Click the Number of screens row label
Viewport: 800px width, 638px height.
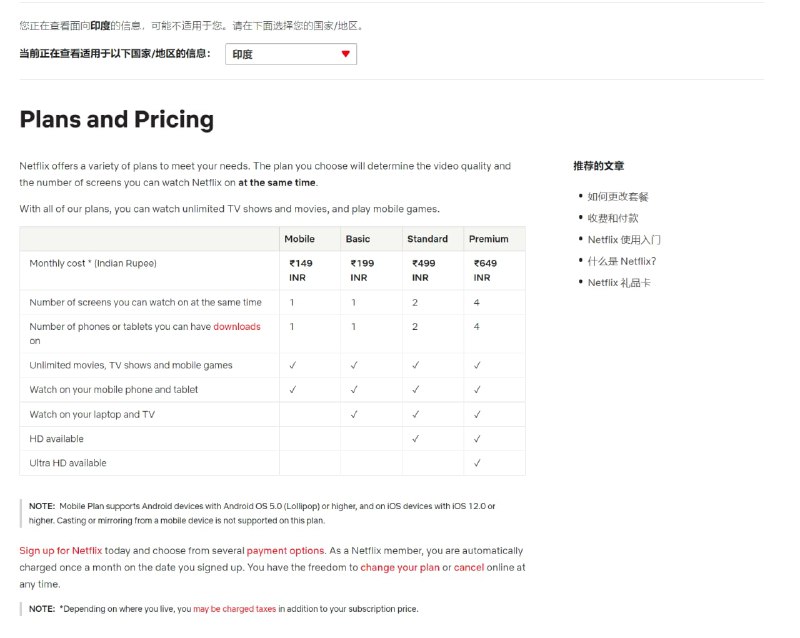145,302
